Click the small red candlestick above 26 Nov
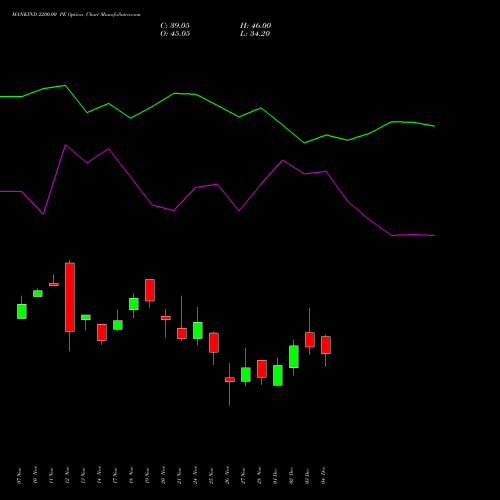 (230, 380)
